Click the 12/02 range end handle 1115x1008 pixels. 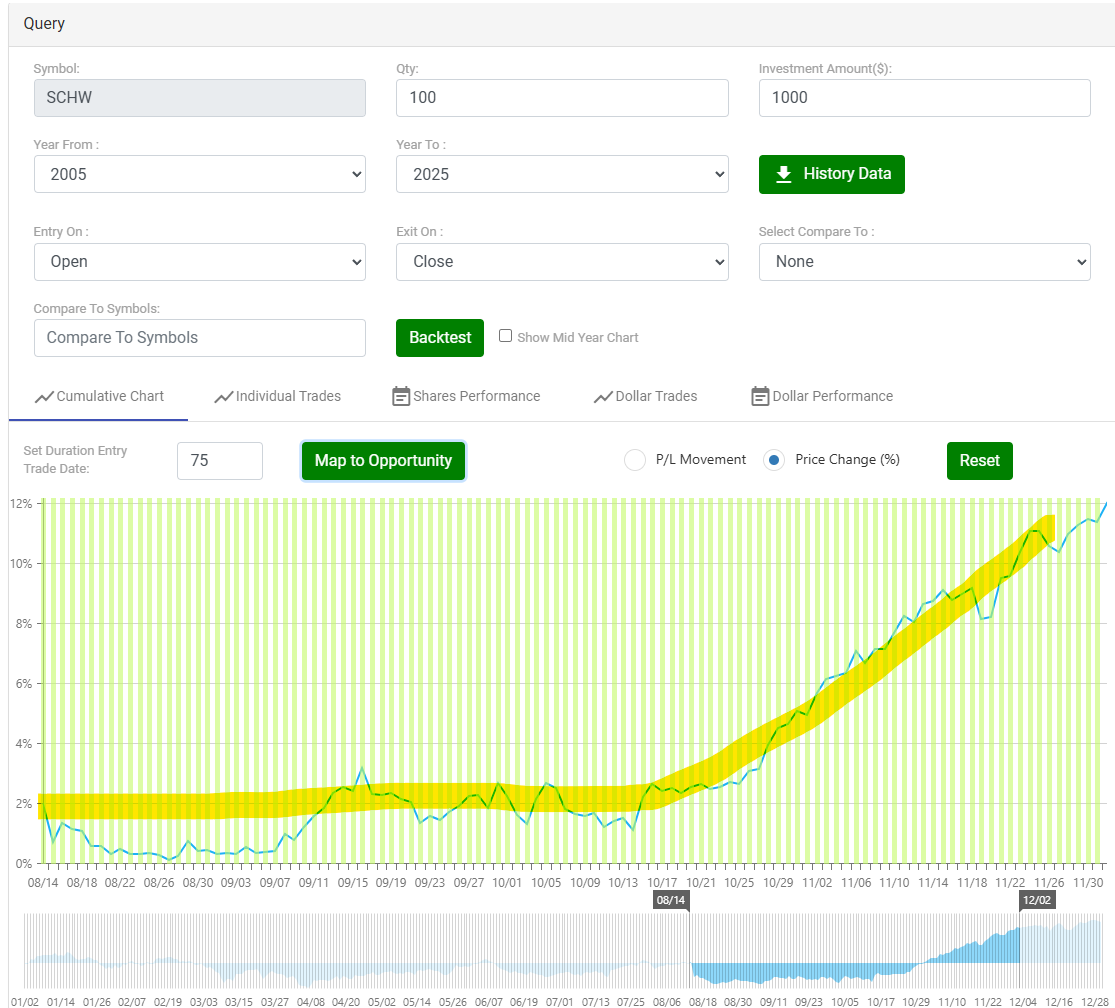1037,901
